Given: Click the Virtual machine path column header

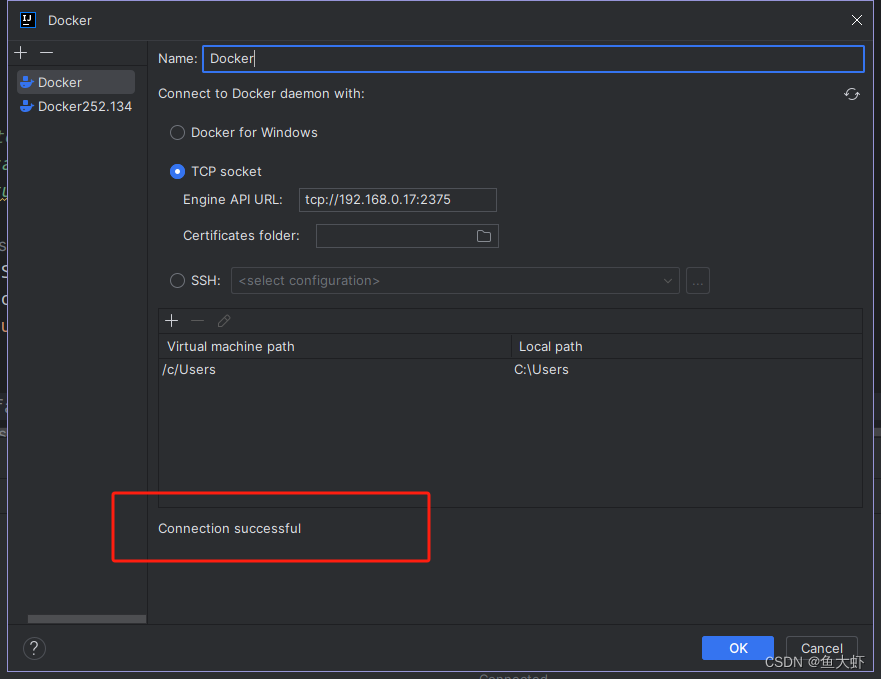Looking at the screenshot, I should [x=335, y=346].
